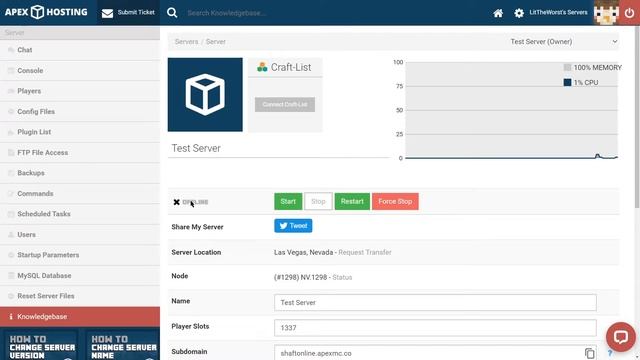Select Players in the sidebar
This screenshot has width=640, height=360.
click(x=80, y=91)
